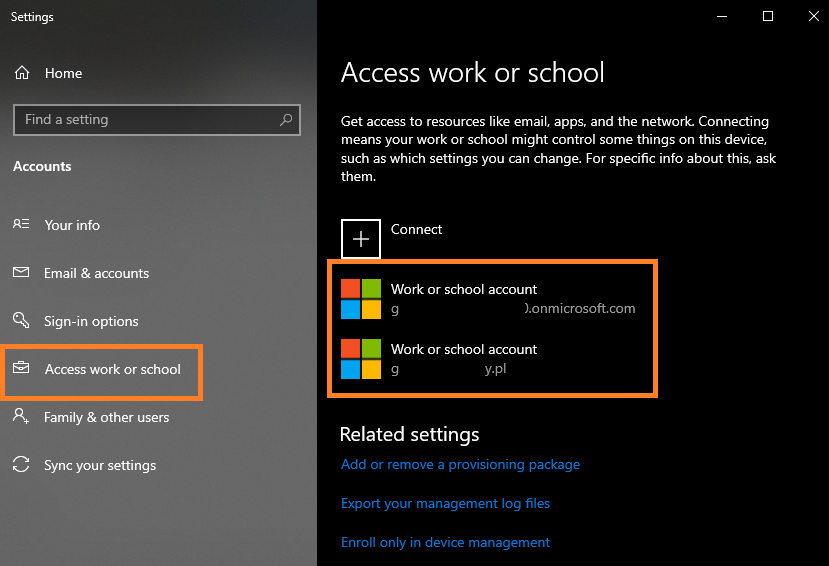Click the Sign-in options key icon

(x=21, y=320)
